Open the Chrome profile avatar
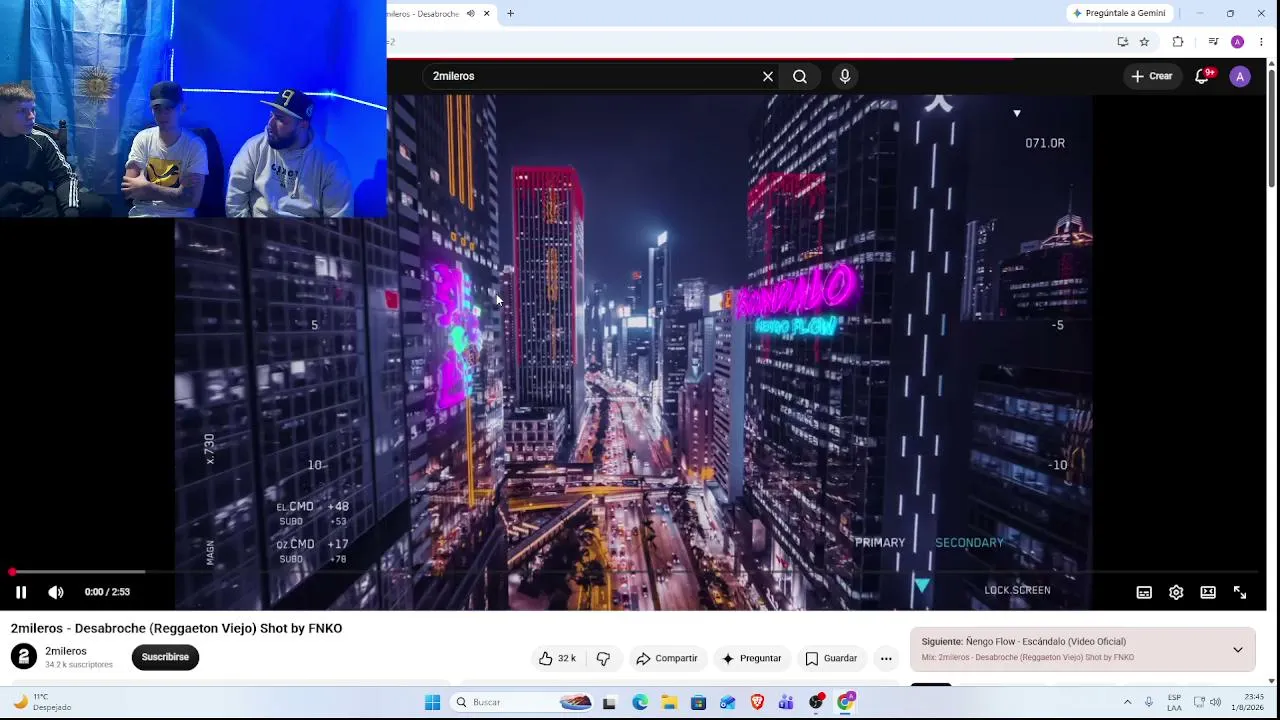 tap(1237, 42)
